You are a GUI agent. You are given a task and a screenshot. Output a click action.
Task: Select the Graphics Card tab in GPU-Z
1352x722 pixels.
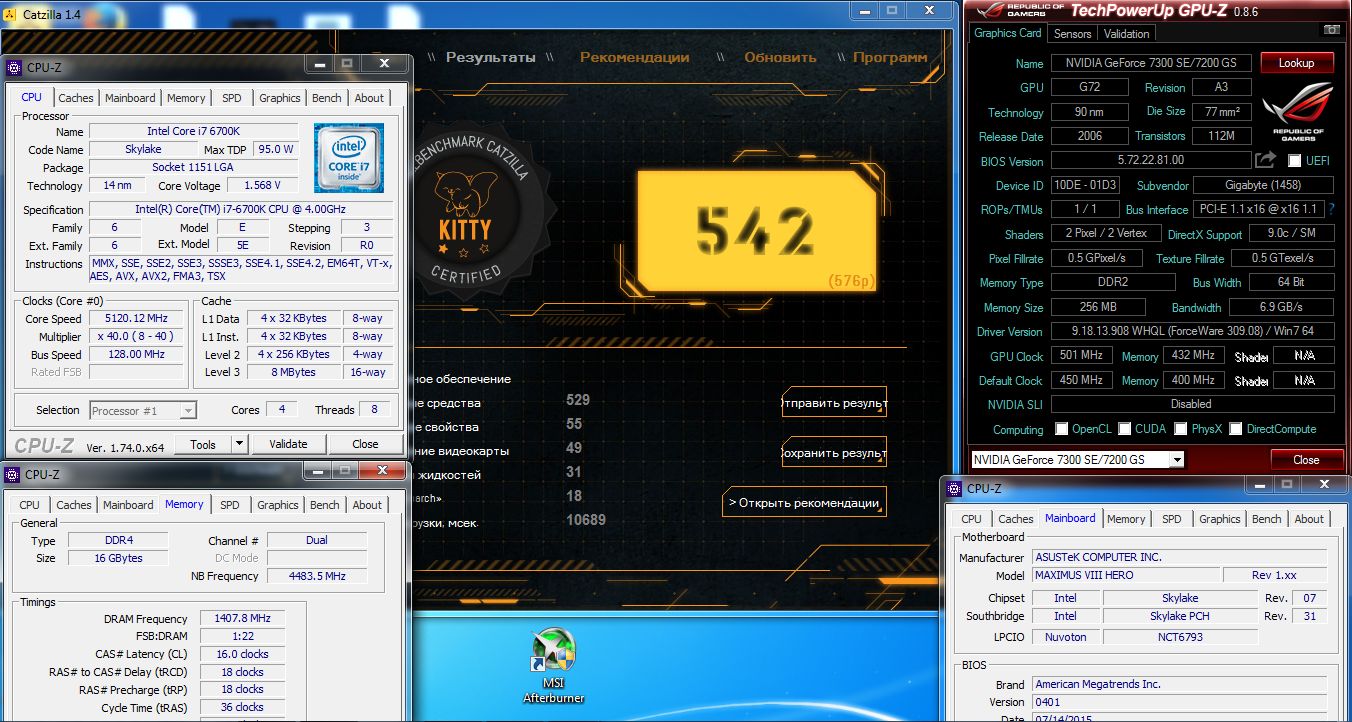tap(1008, 32)
